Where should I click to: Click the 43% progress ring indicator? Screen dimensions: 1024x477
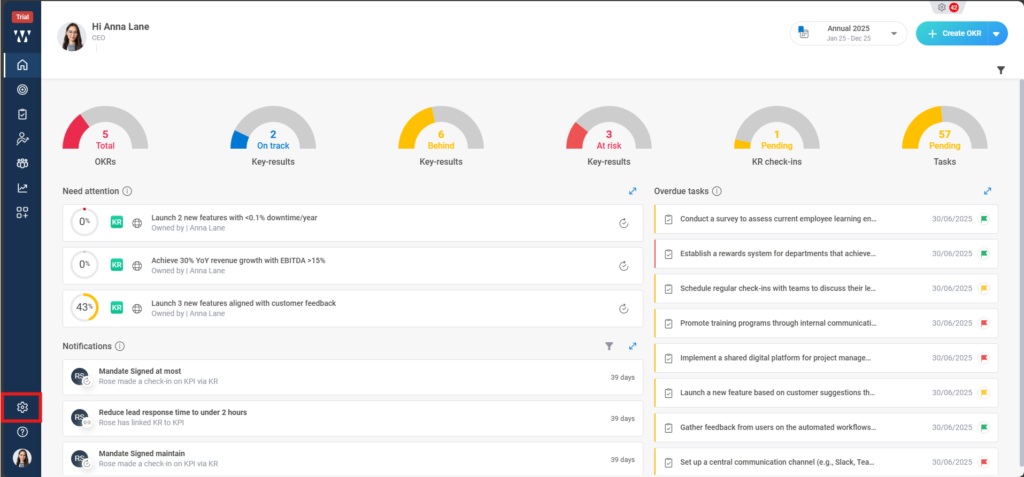[84, 308]
